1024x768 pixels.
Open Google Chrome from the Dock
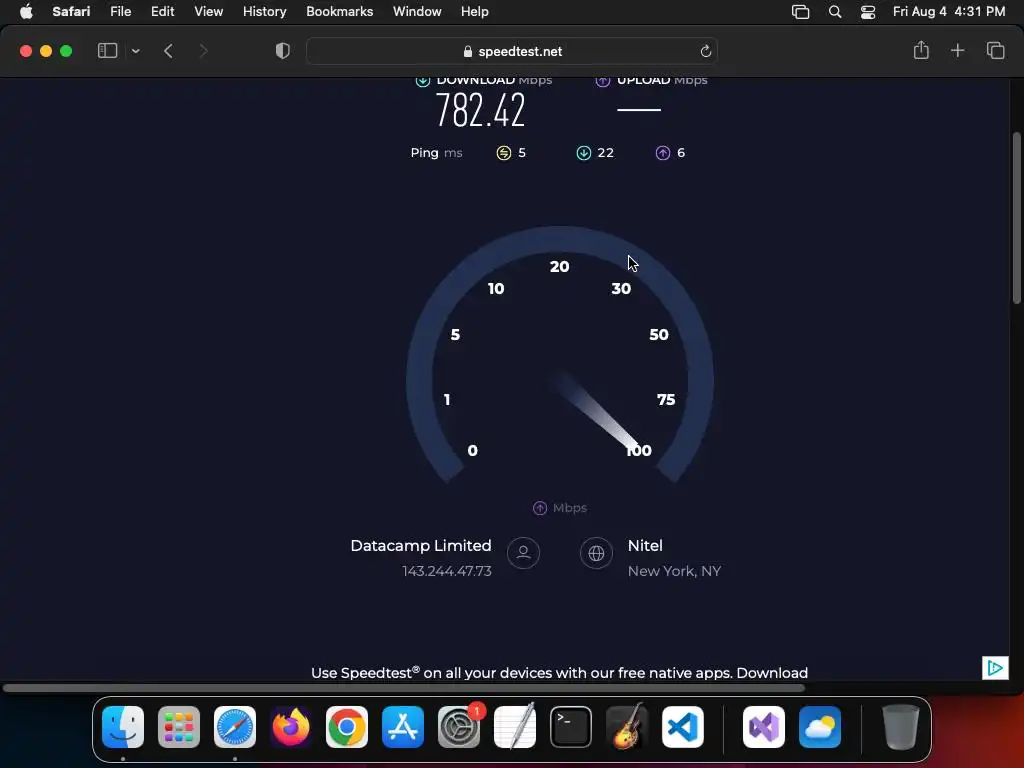pyautogui.click(x=347, y=727)
